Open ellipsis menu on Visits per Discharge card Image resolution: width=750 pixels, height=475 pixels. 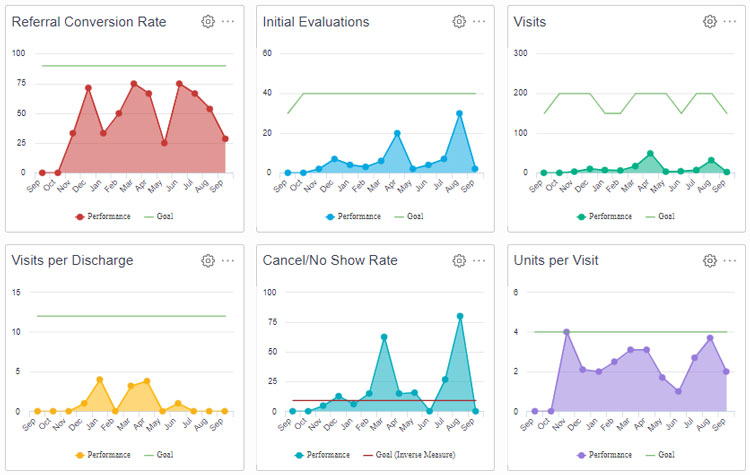point(228,261)
